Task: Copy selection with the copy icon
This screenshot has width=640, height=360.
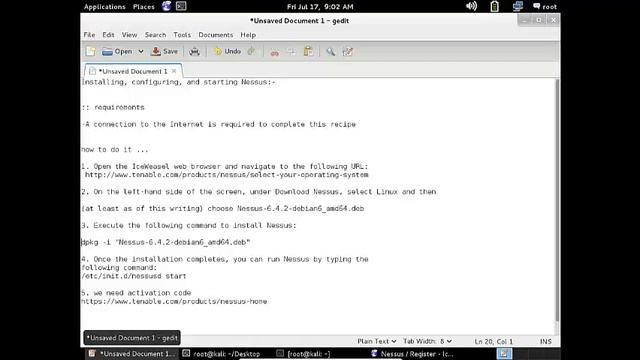Action: (291, 52)
